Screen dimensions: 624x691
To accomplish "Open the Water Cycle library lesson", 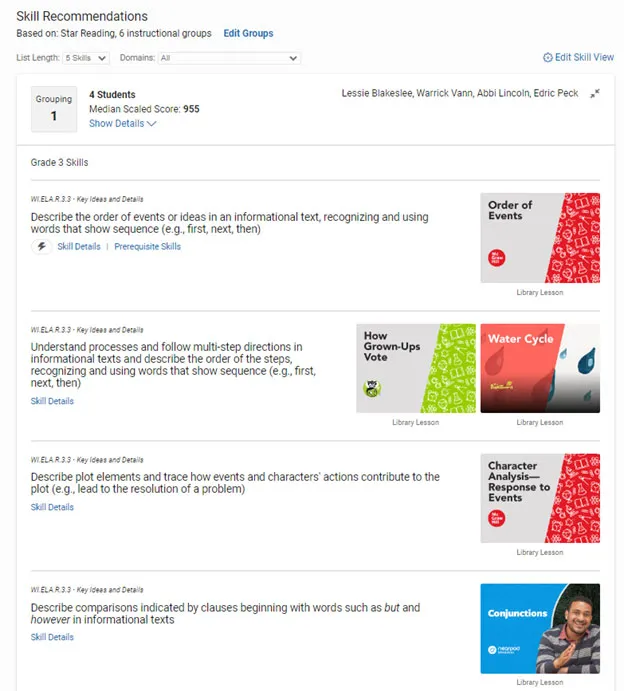I will click(x=540, y=368).
